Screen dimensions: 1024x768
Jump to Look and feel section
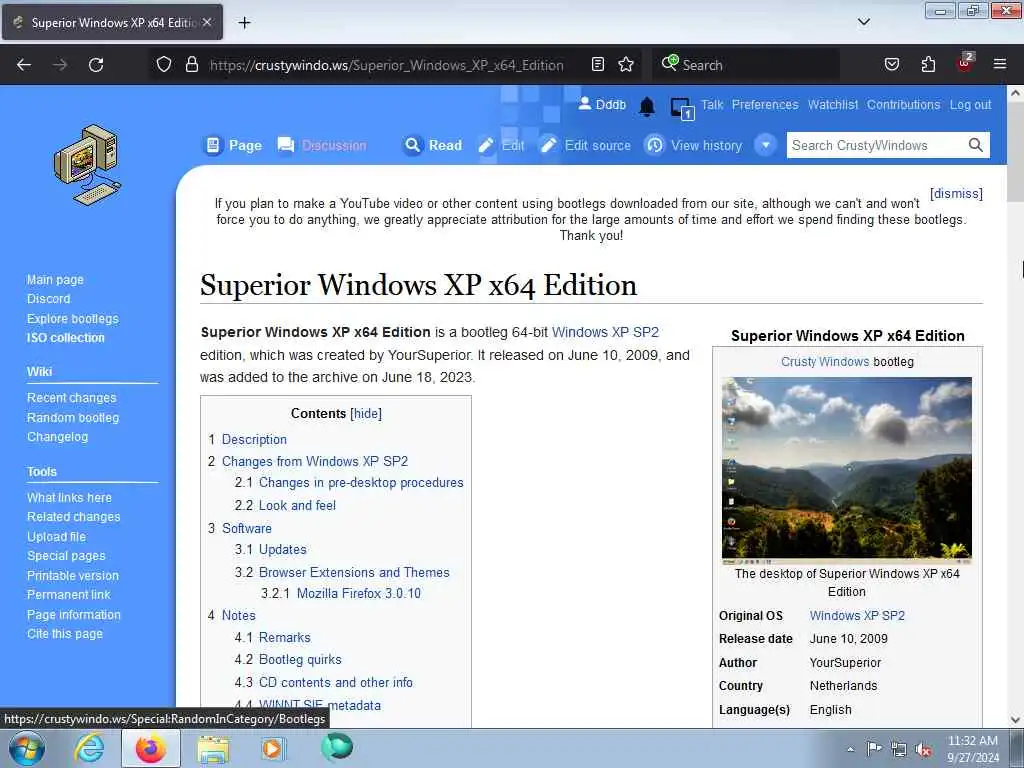pos(297,505)
